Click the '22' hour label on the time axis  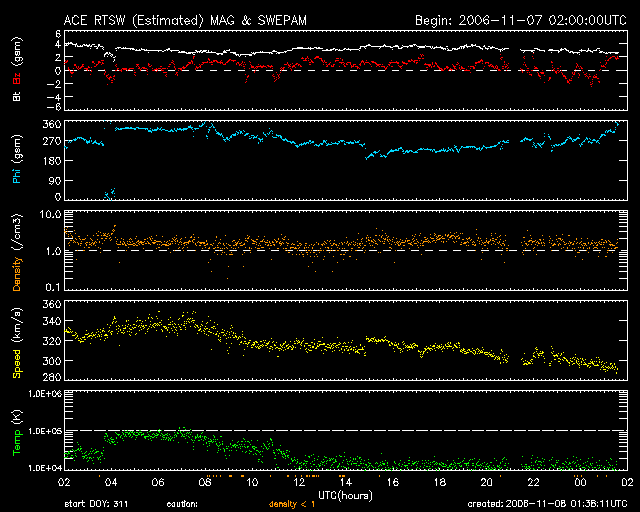(533, 483)
